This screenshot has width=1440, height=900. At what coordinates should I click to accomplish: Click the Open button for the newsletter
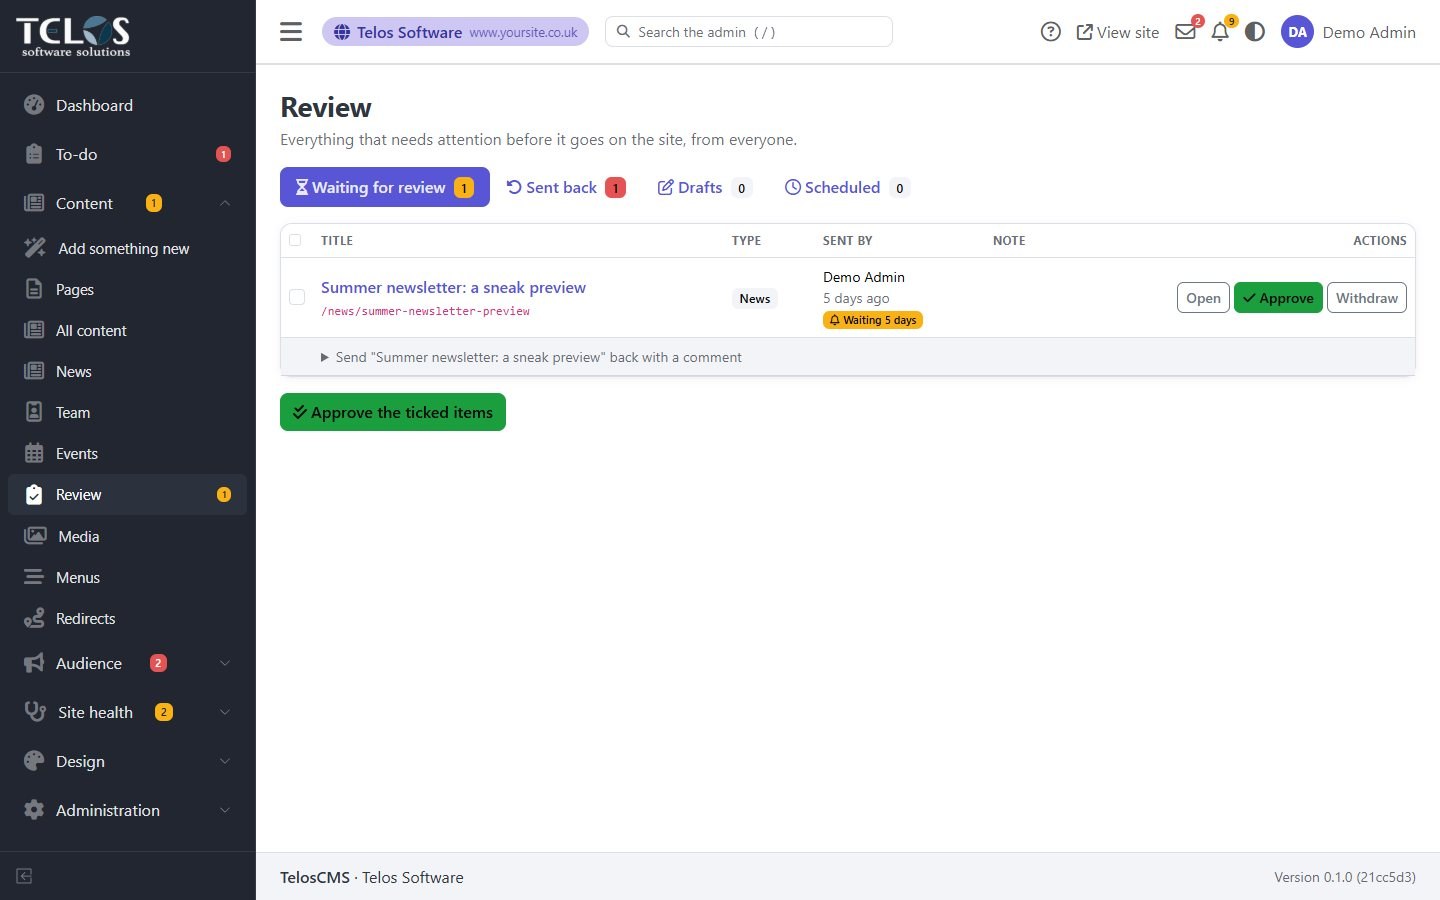pos(1203,298)
